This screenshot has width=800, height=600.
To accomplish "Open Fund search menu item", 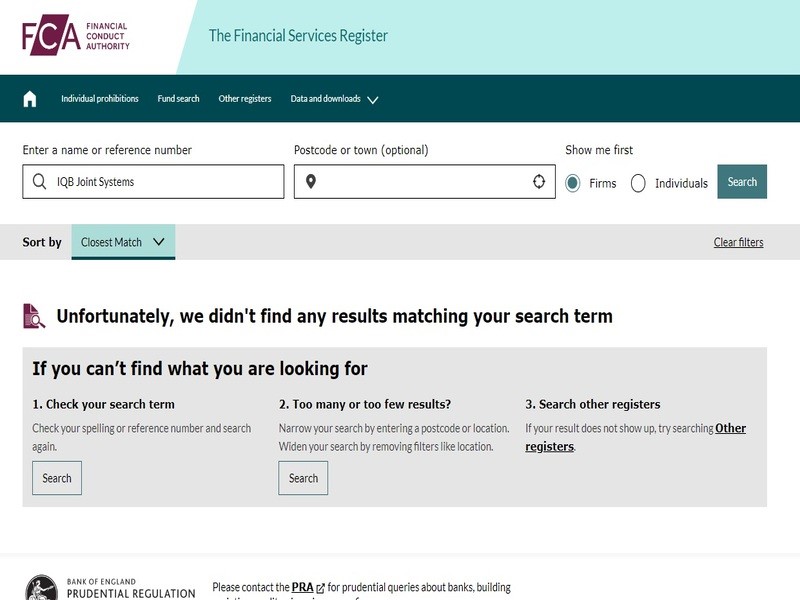I will tap(178, 99).
